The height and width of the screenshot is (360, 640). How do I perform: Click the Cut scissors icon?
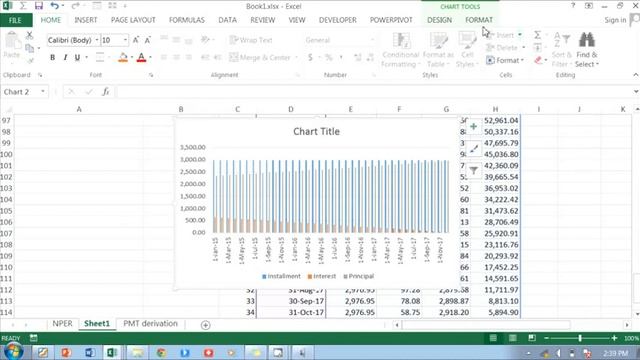pyautogui.click(x=29, y=36)
